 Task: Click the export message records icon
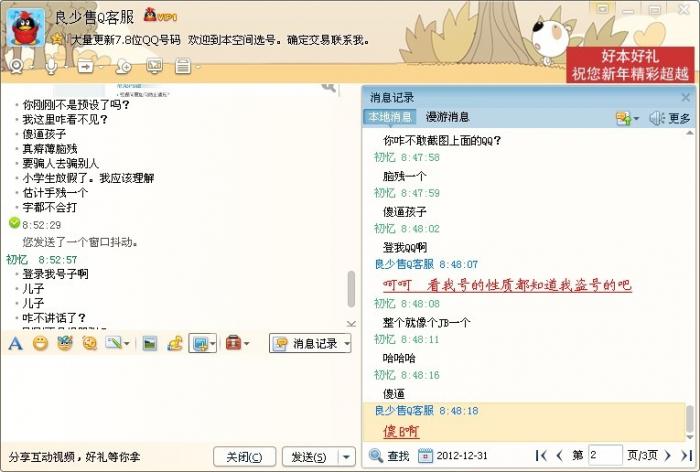(x=623, y=118)
